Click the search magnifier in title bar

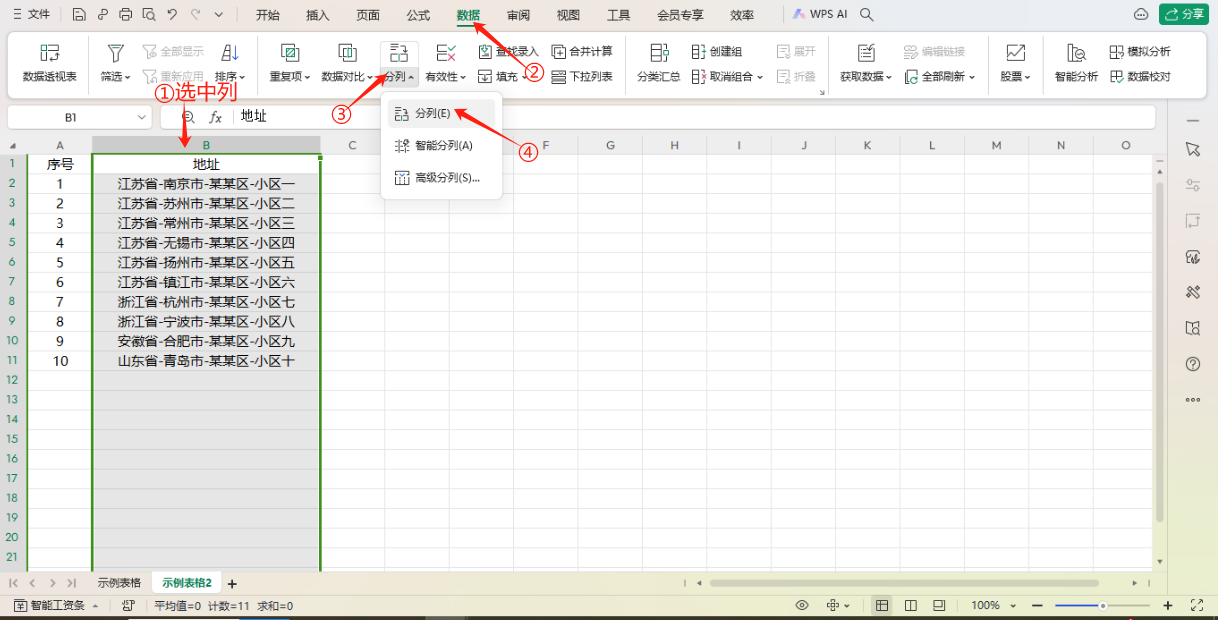point(867,15)
